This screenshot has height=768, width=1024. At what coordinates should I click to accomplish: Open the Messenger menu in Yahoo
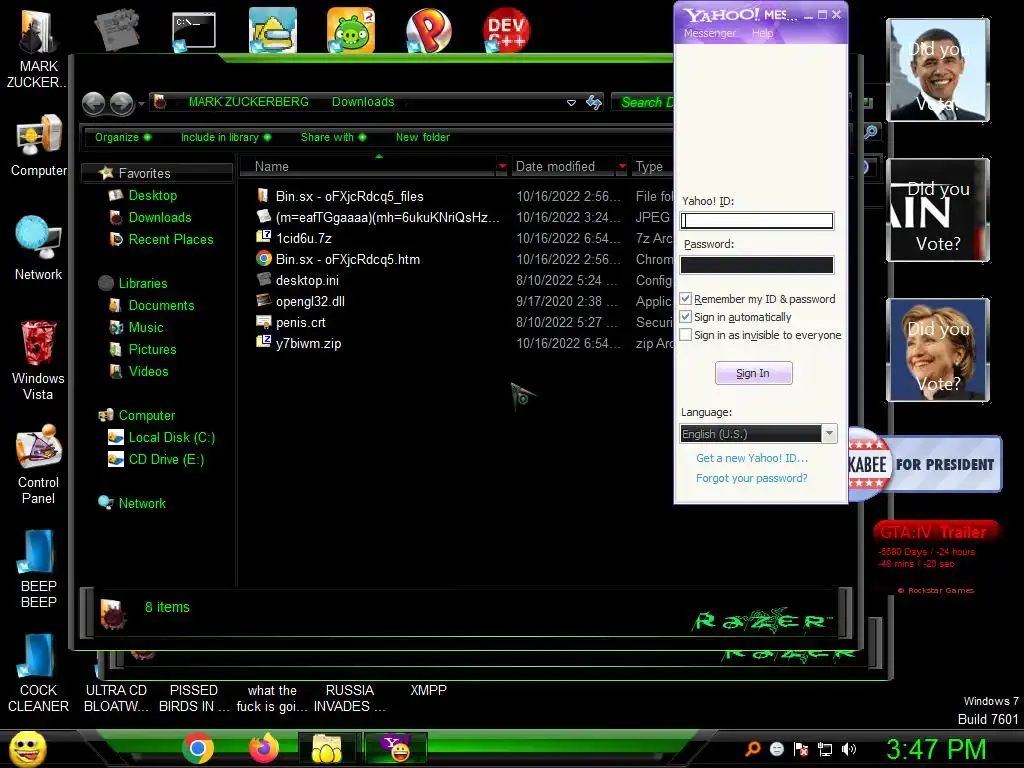pos(710,33)
